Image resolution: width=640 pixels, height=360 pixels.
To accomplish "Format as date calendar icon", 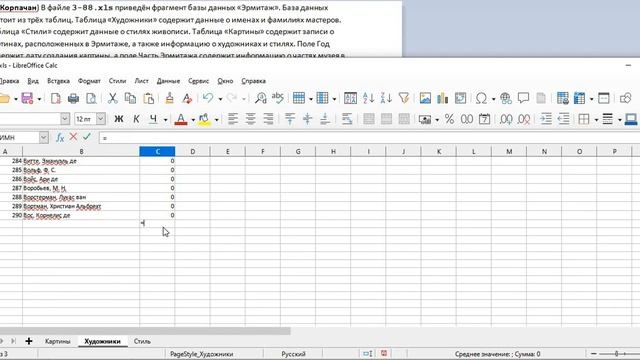I will (484, 119).
